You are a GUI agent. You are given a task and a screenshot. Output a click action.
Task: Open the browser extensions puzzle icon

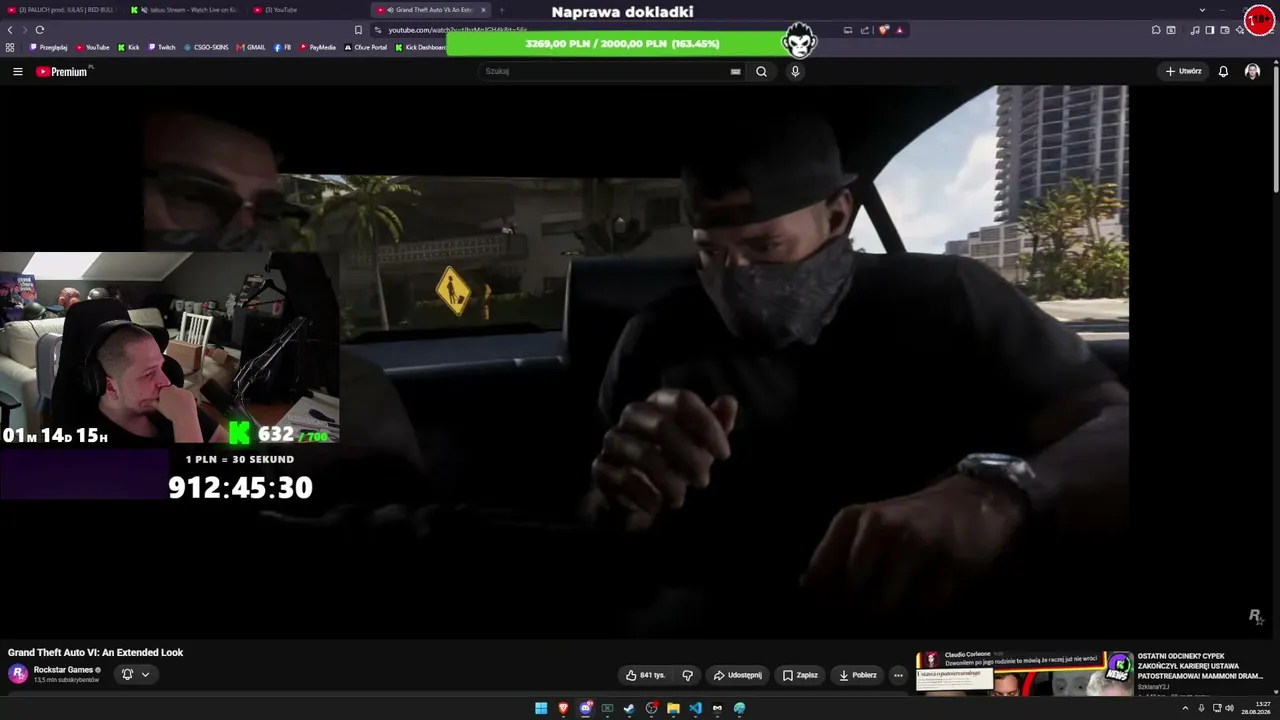tap(1156, 30)
